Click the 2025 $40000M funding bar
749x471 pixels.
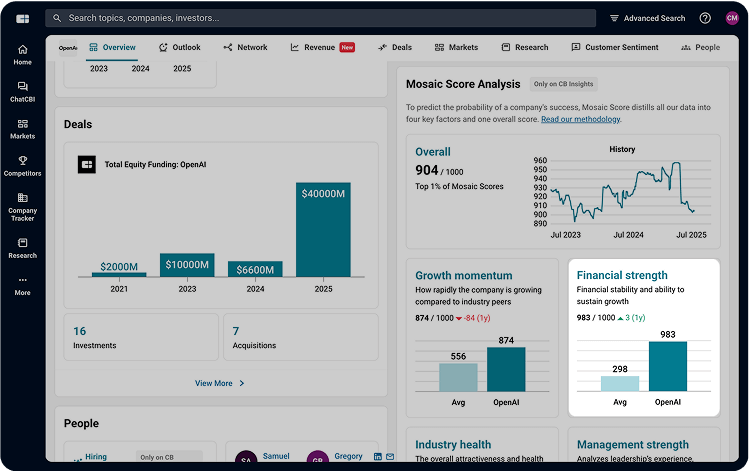323,229
